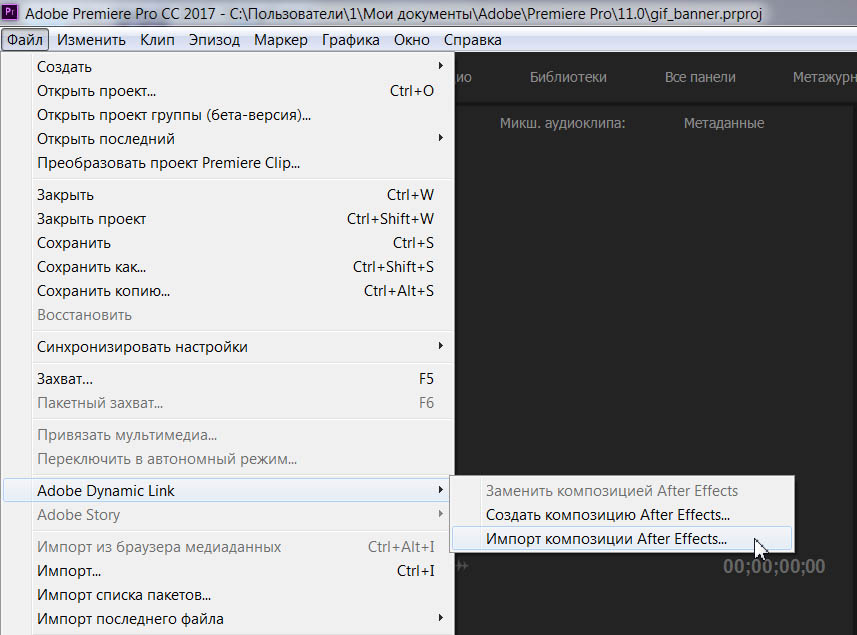This screenshot has width=857, height=635.
Task: Switch to the Библиотеки workspace tab
Action: (568, 77)
